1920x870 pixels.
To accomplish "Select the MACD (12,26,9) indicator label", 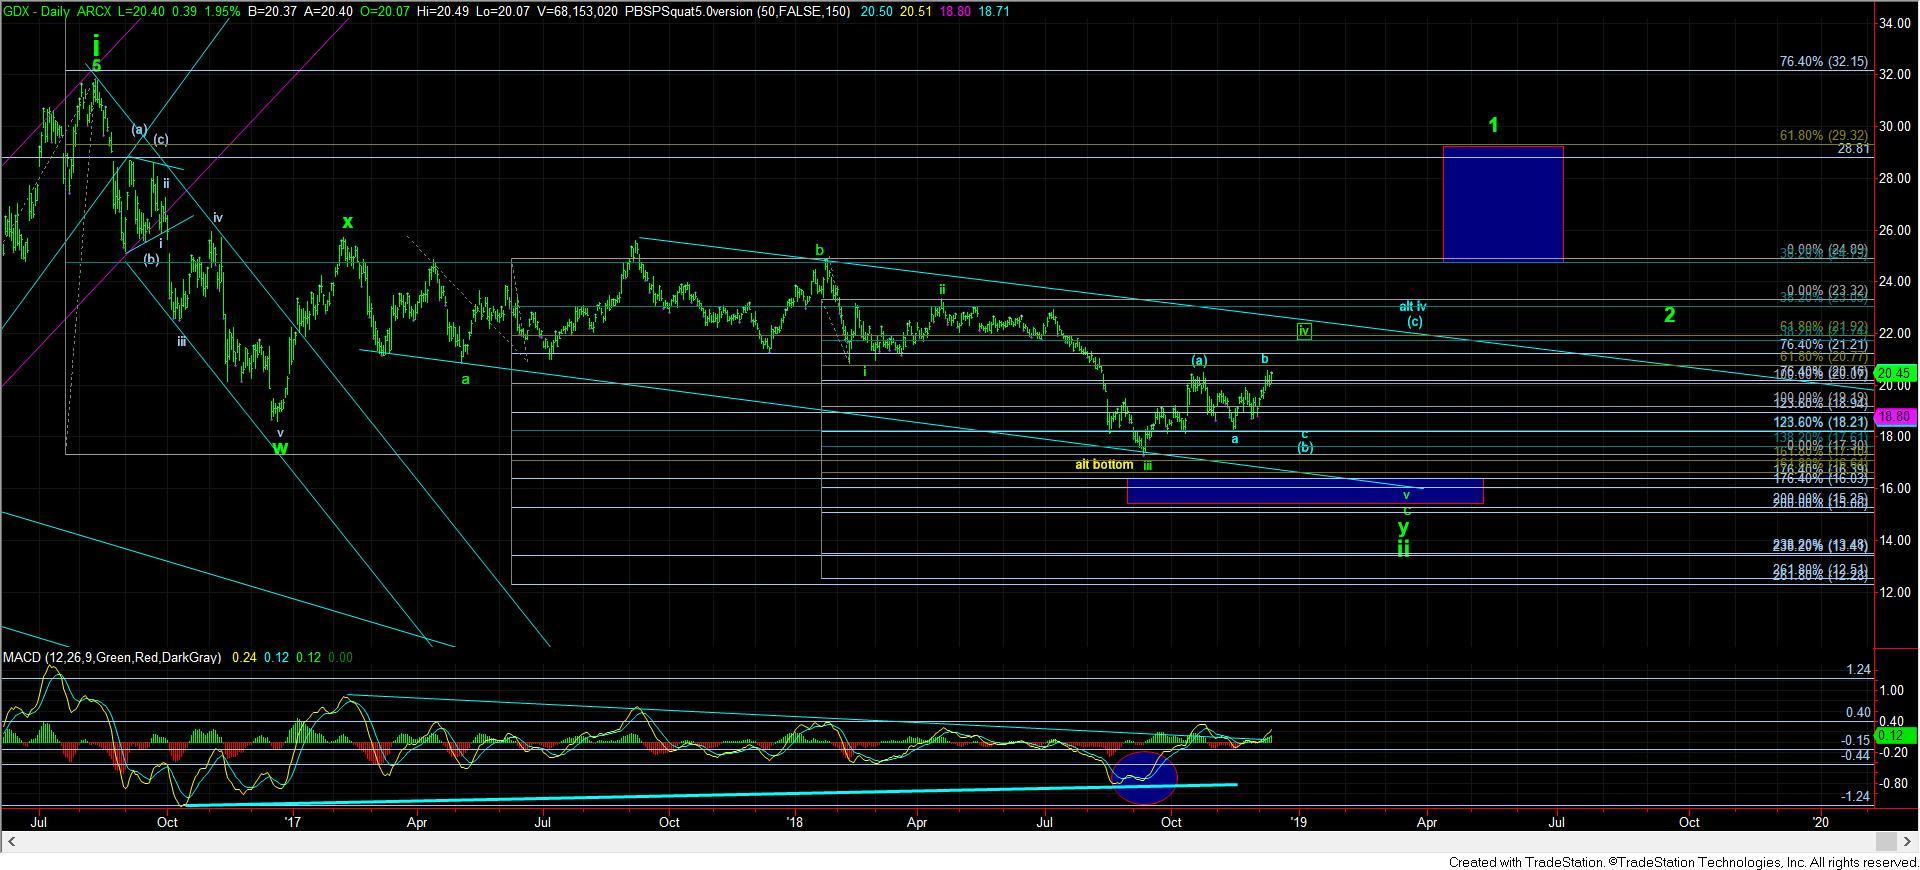I will click(x=111, y=658).
